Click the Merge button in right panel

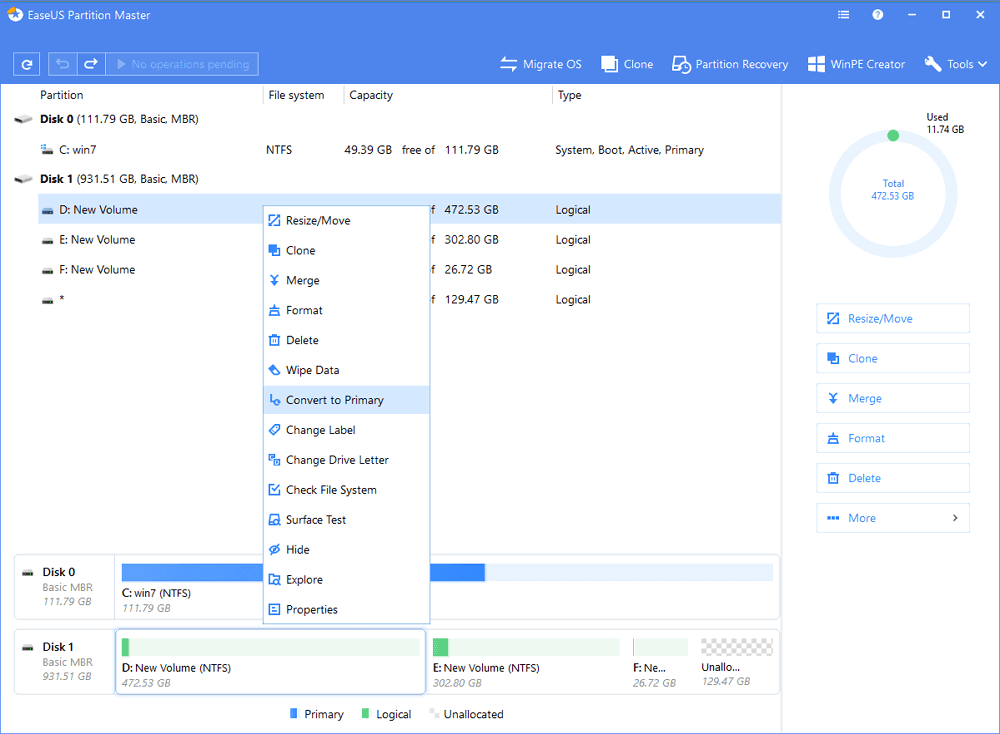point(893,399)
